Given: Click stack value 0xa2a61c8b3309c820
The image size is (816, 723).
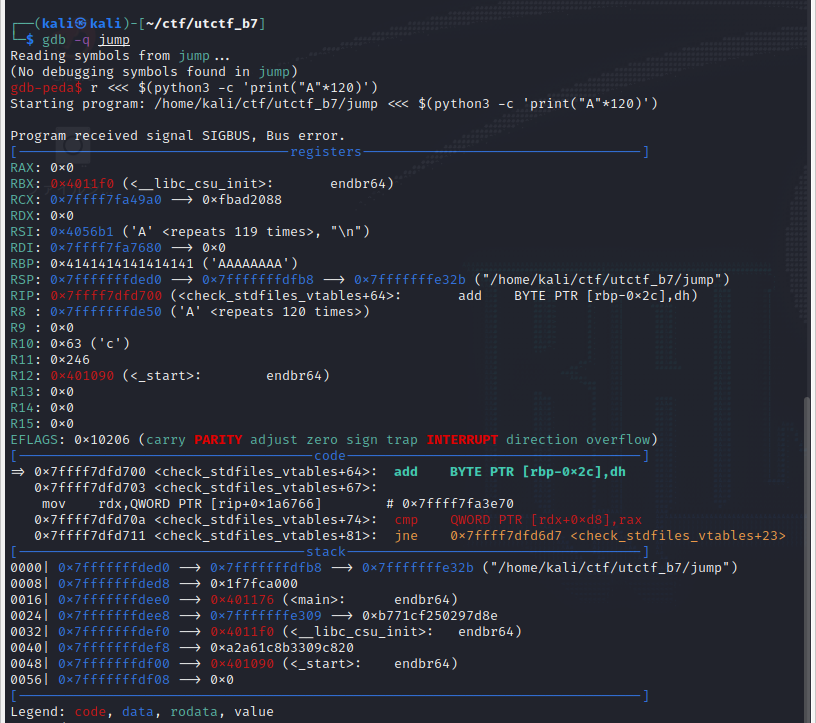Looking at the screenshot, I should point(282,648).
